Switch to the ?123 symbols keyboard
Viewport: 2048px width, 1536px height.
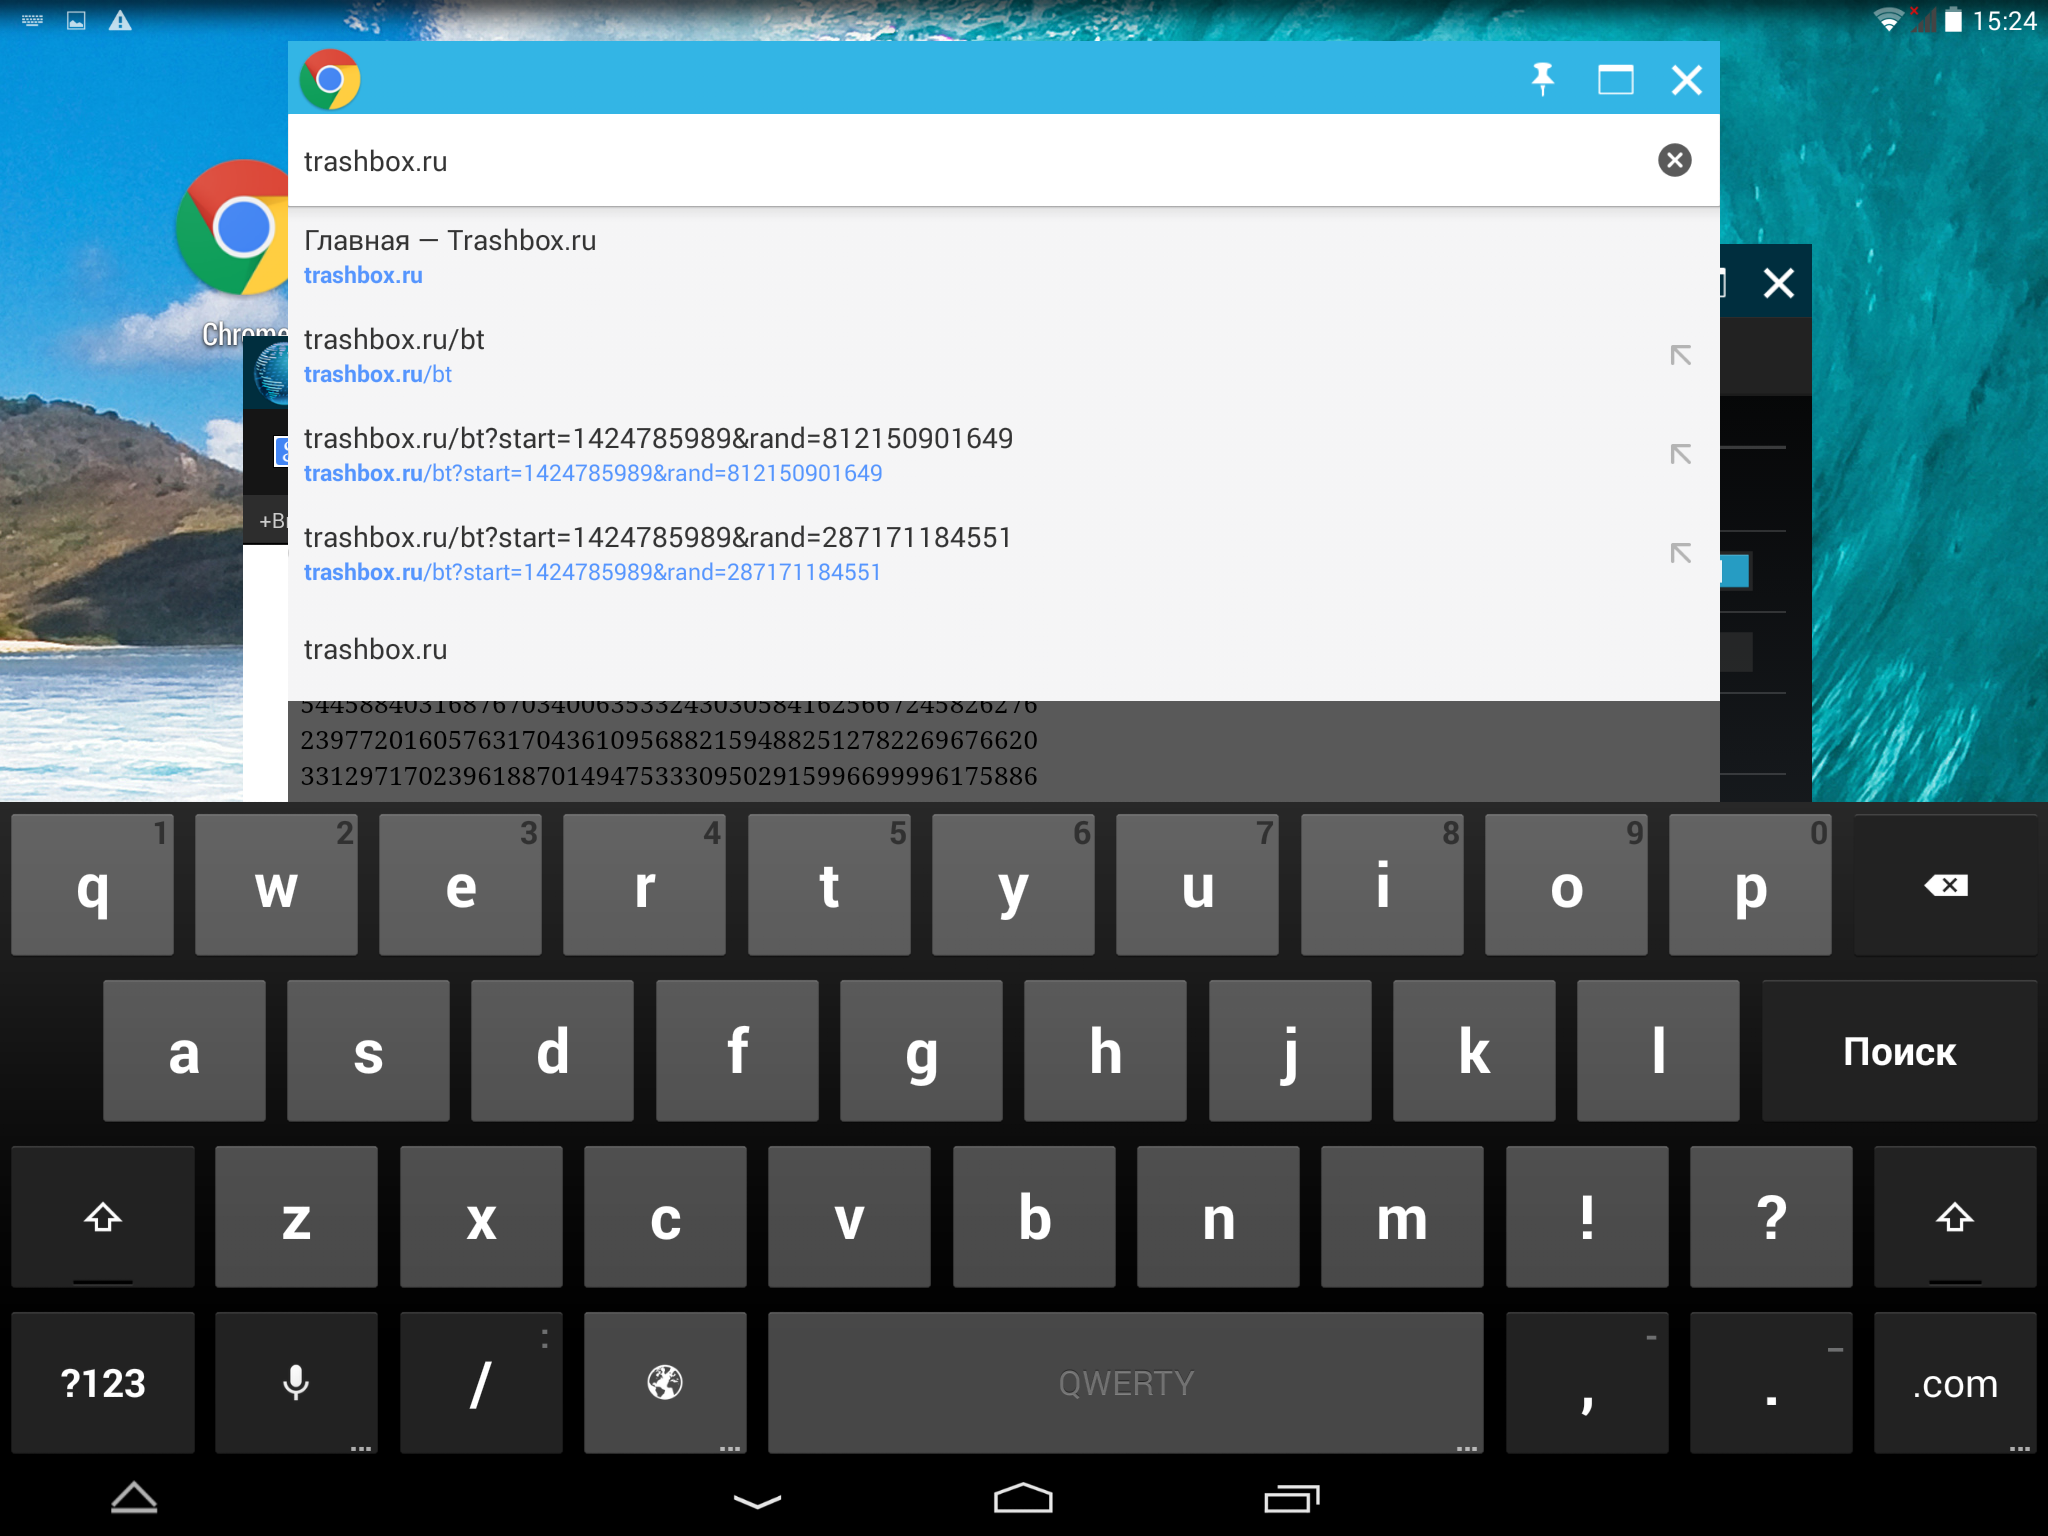[103, 1383]
